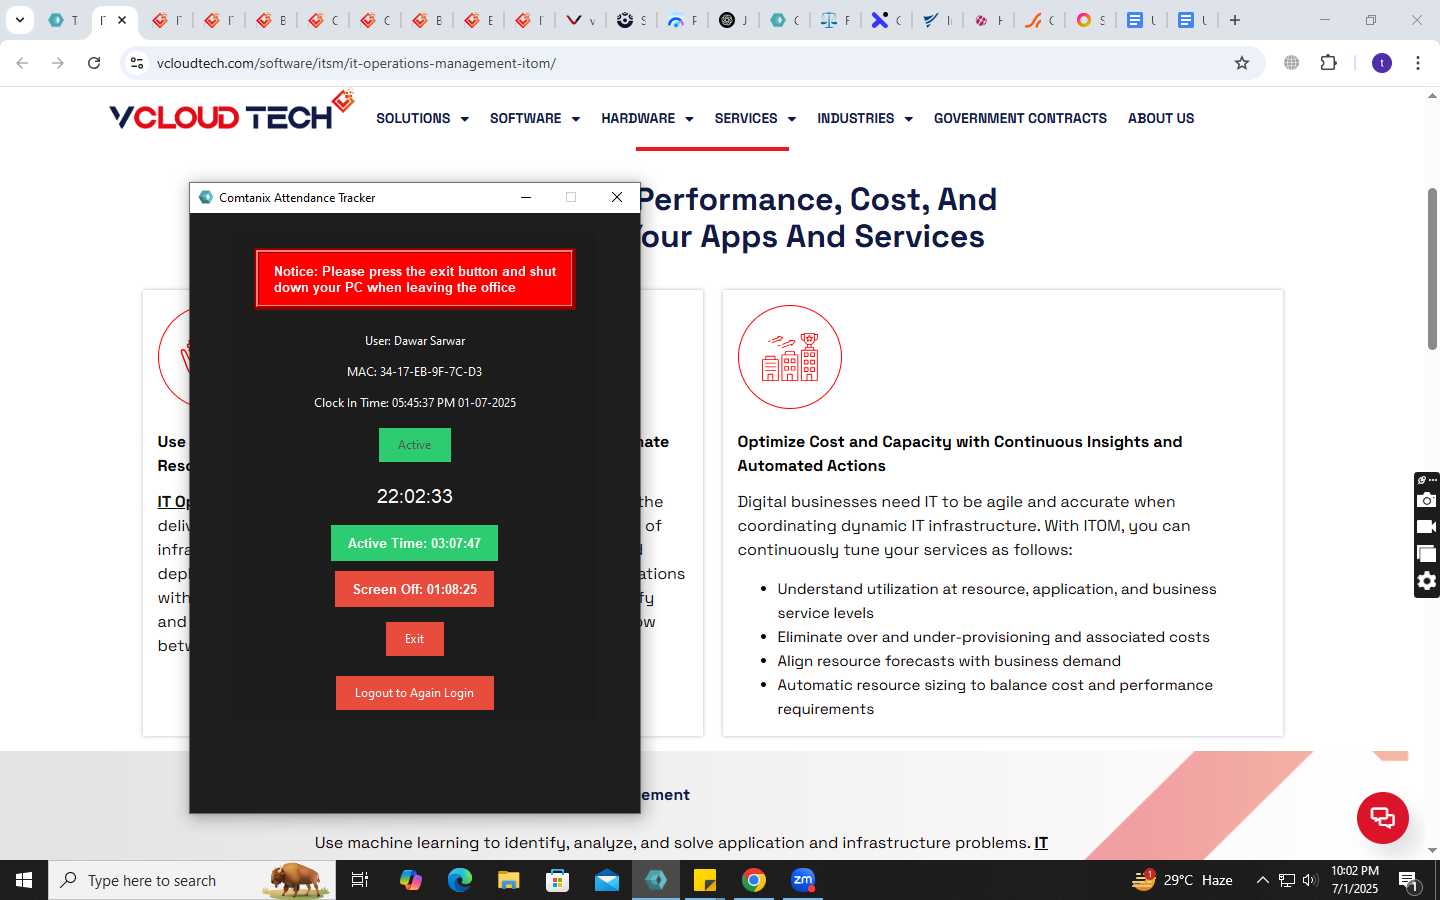Start recording with the video camera icon

pyautogui.click(x=1426, y=527)
